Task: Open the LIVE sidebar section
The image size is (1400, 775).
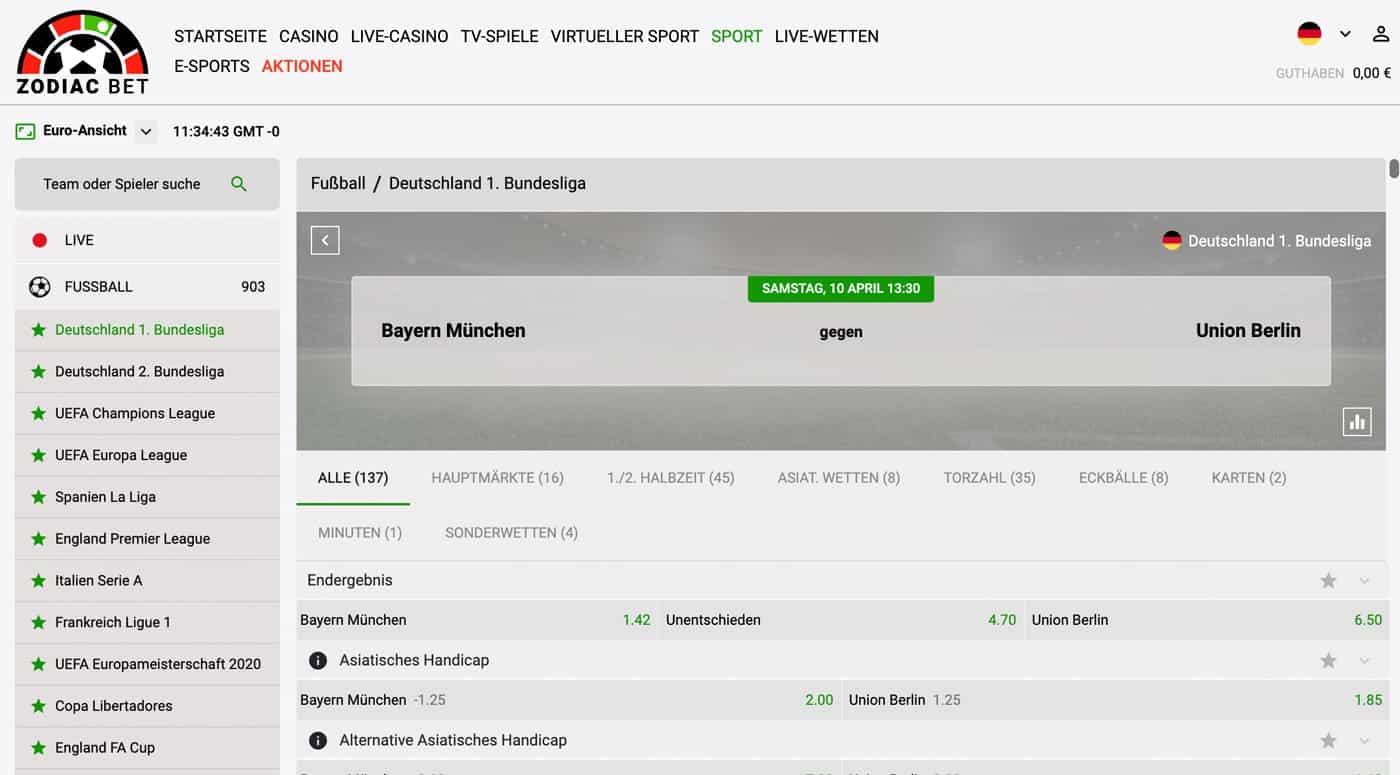Action: [147, 240]
